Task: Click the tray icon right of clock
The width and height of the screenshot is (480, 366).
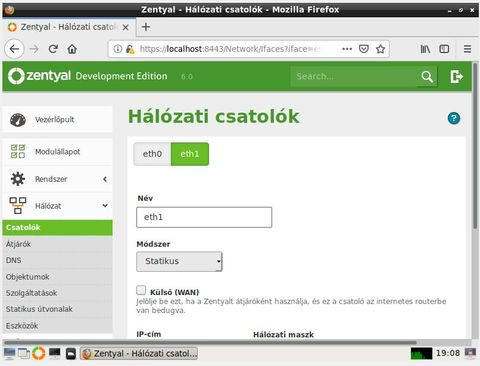Action: [470, 353]
